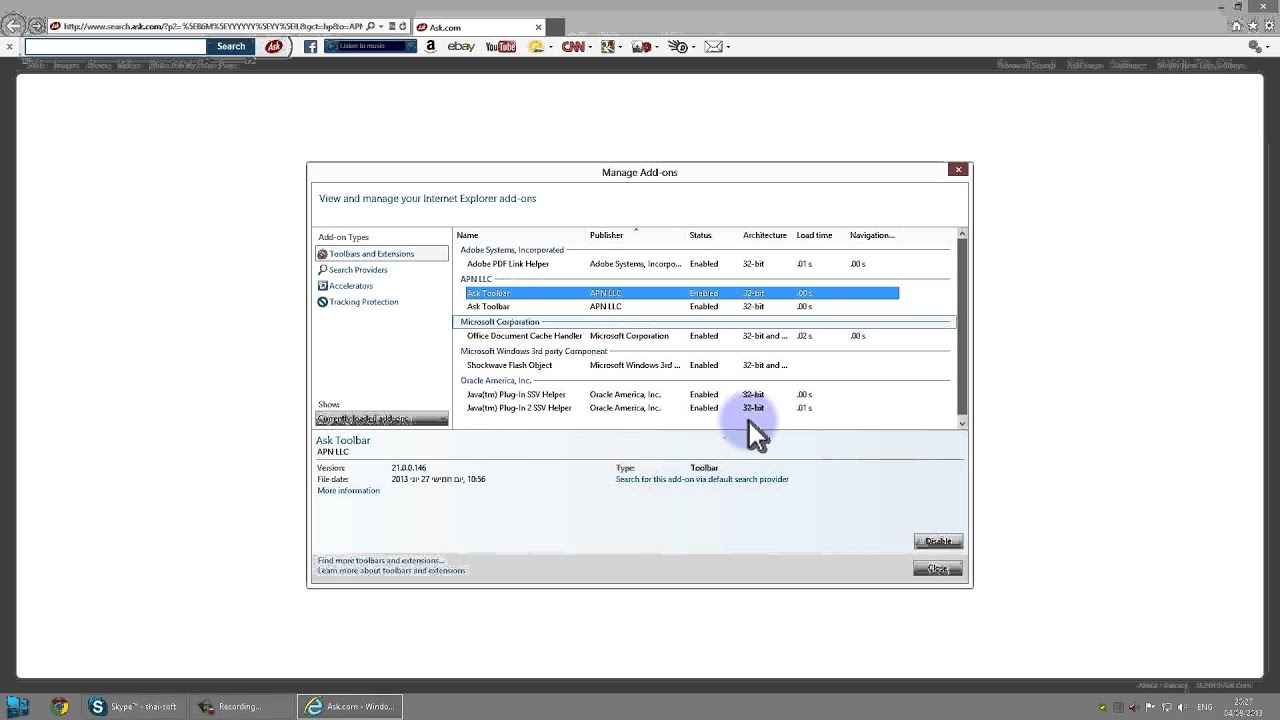
Task: Open the CNN icon on Ask toolbar
Action: click(x=573, y=46)
